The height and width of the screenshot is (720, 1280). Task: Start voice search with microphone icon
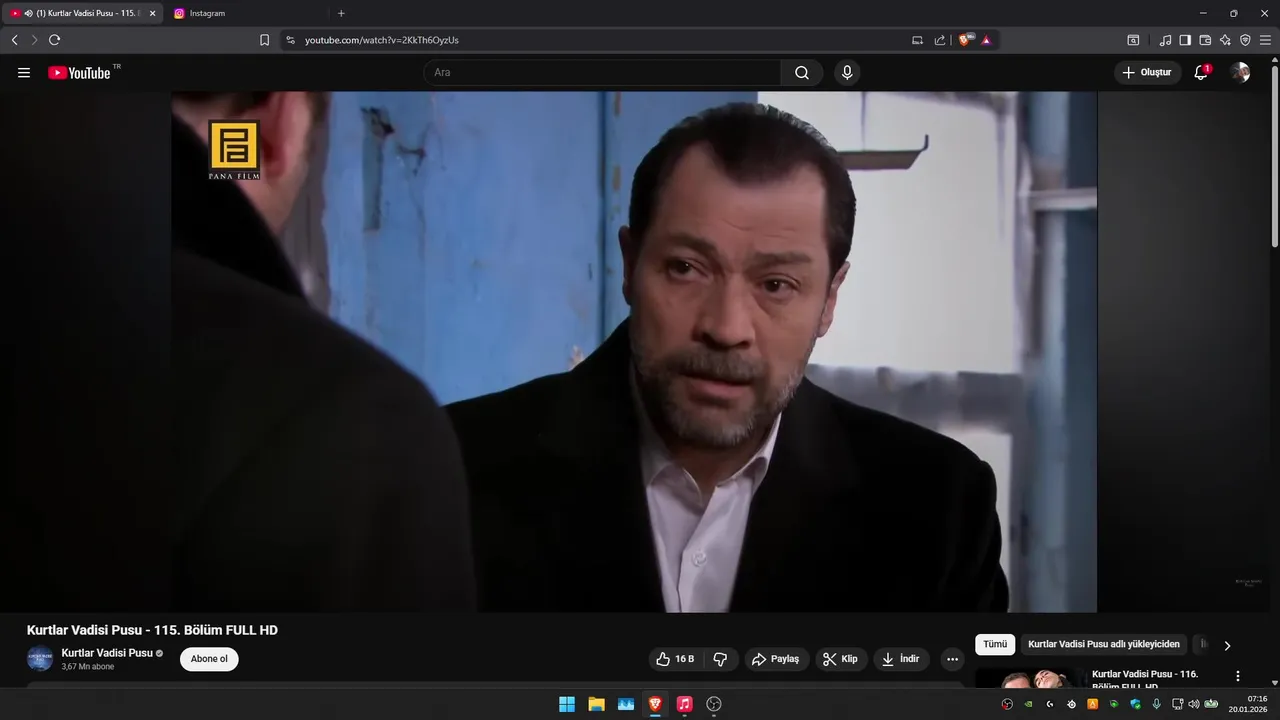(847, 73)
